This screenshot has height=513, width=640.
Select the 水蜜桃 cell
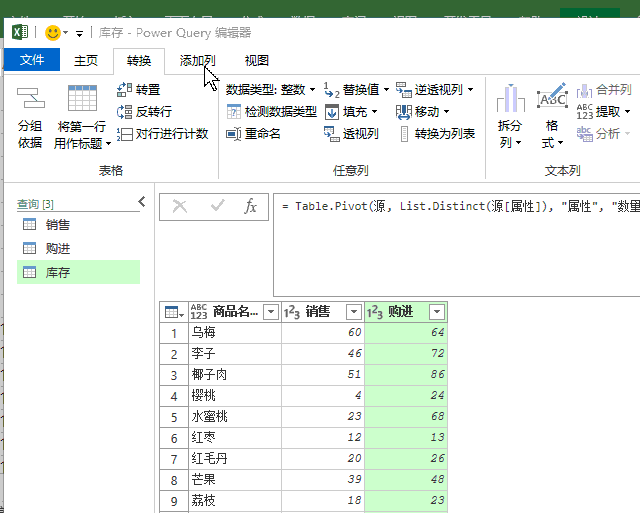point(235,417)
